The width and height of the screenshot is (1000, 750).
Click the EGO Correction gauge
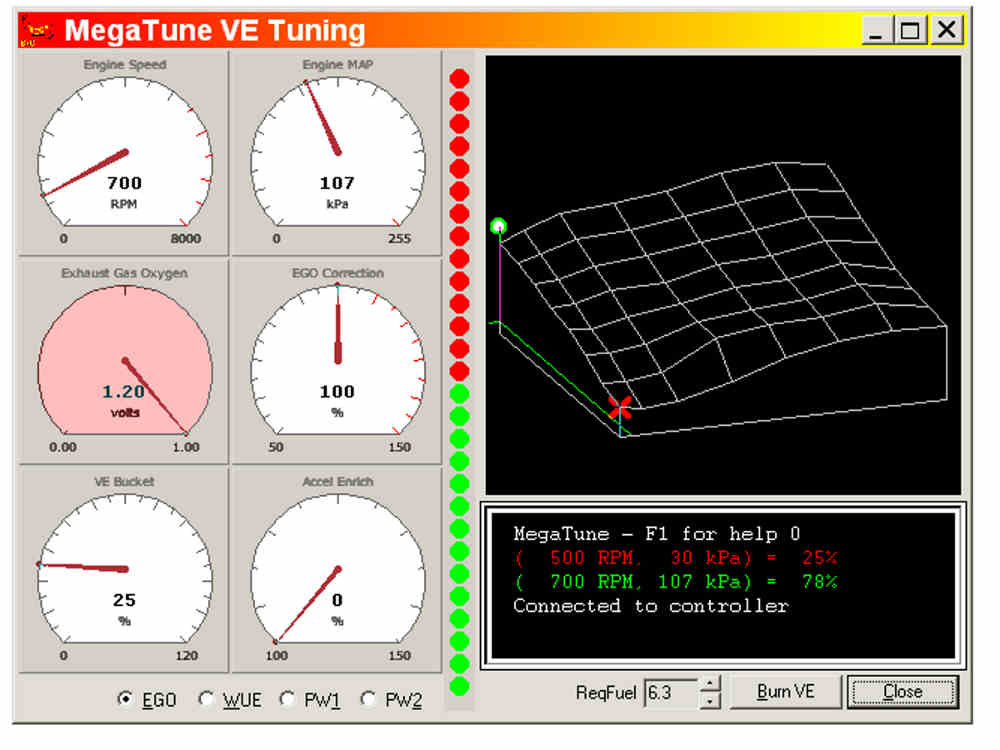(x=337, y=362)
